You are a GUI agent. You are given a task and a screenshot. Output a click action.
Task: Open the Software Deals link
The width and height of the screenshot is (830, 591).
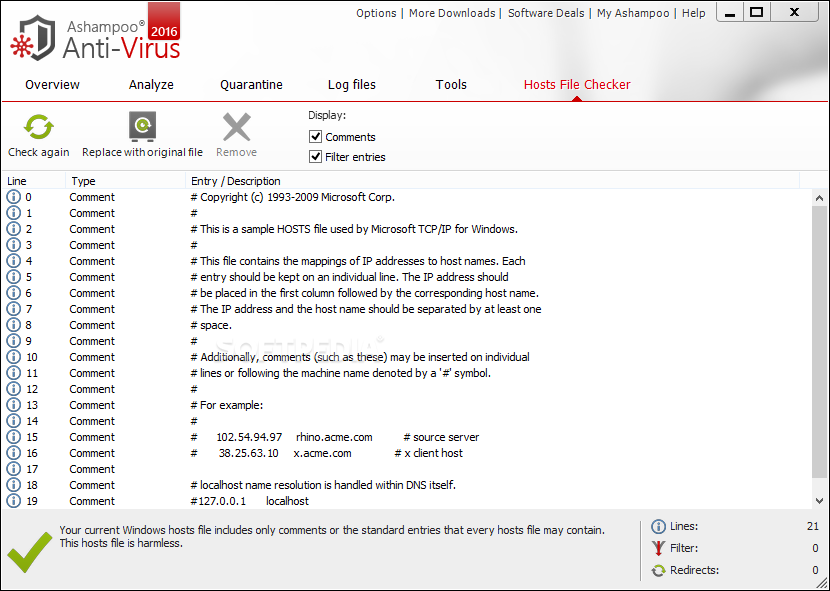pyautogui.click(x=546, y=13)
